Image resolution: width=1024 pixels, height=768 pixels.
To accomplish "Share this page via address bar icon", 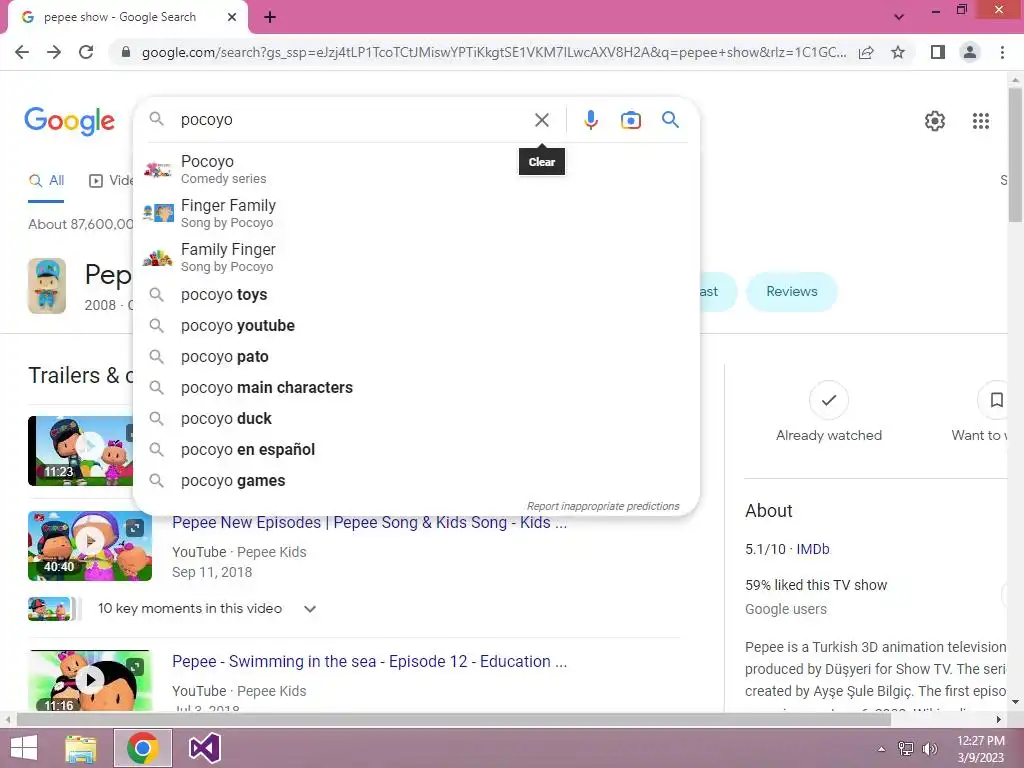I will coord(866,52).
